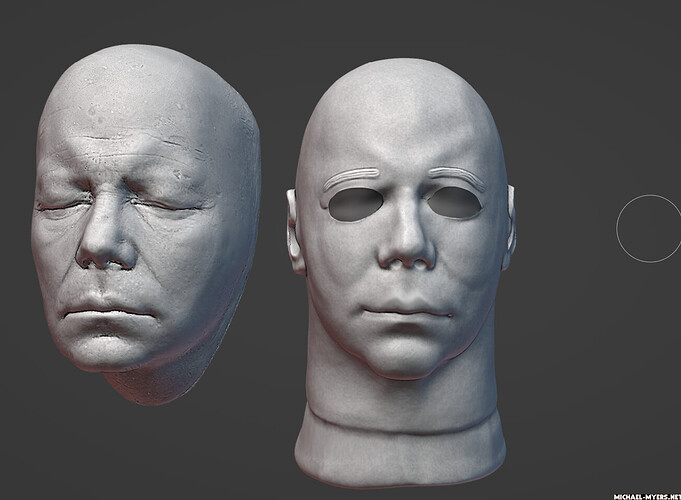
Task: Click the lips of the mask model
Action: (406, 312)
